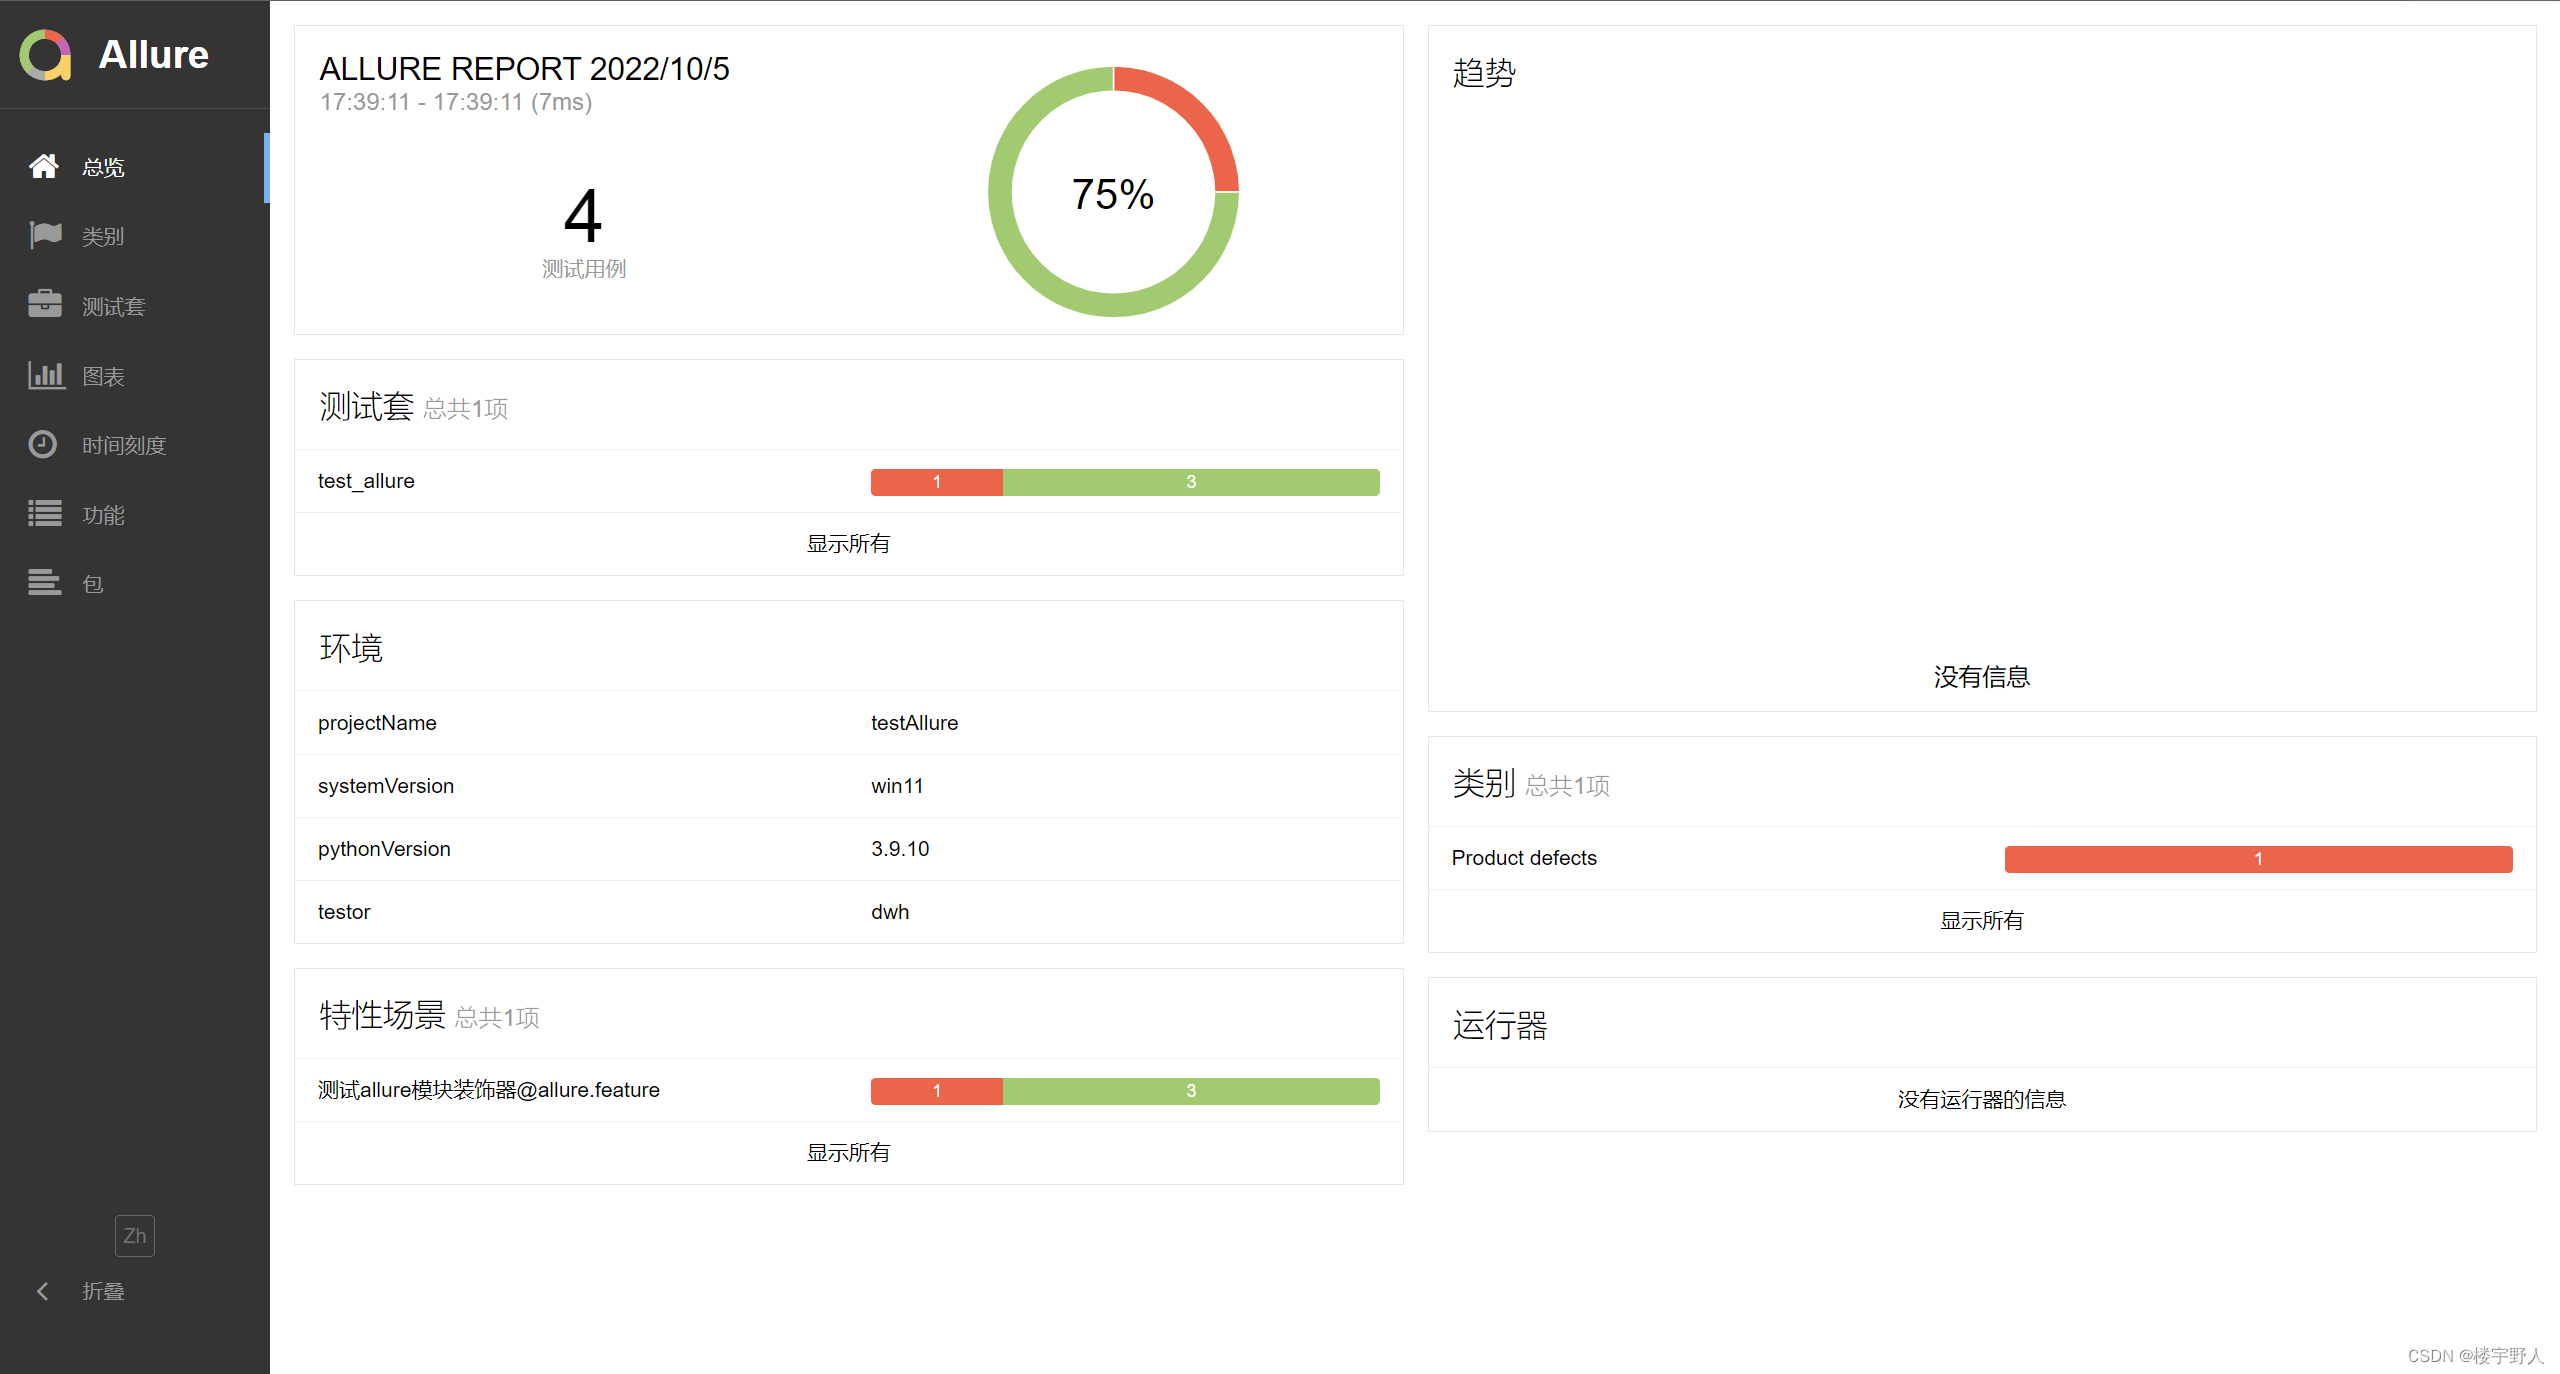Open the 测试套 sidebar menu item
The height and width of the screenshot is (1374, 2560).
[x=113, y=306]
